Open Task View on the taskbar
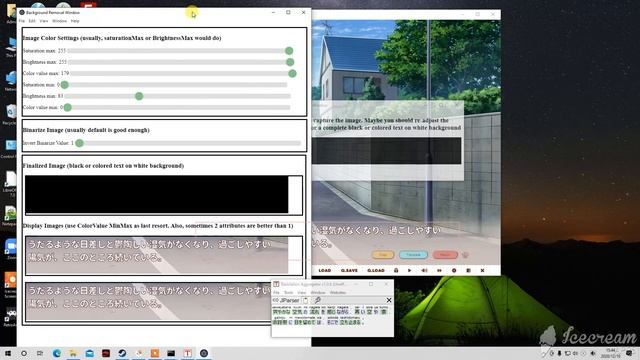 (x=40, y=353)
